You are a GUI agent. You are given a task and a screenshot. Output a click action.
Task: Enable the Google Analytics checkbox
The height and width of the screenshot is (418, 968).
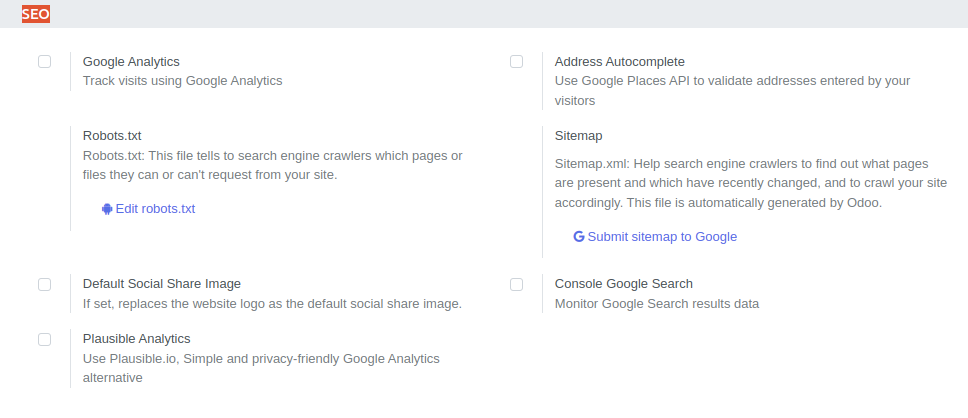pos(44,62)
